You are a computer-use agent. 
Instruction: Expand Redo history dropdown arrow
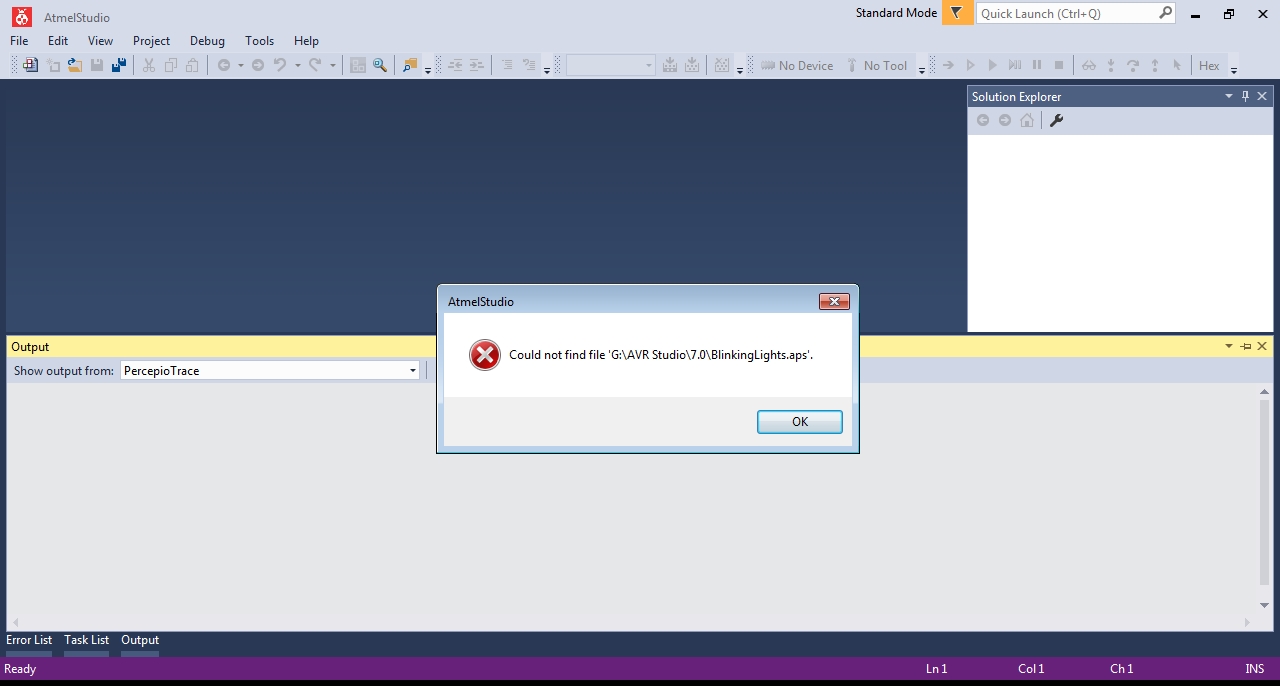(x=332, y=66)
